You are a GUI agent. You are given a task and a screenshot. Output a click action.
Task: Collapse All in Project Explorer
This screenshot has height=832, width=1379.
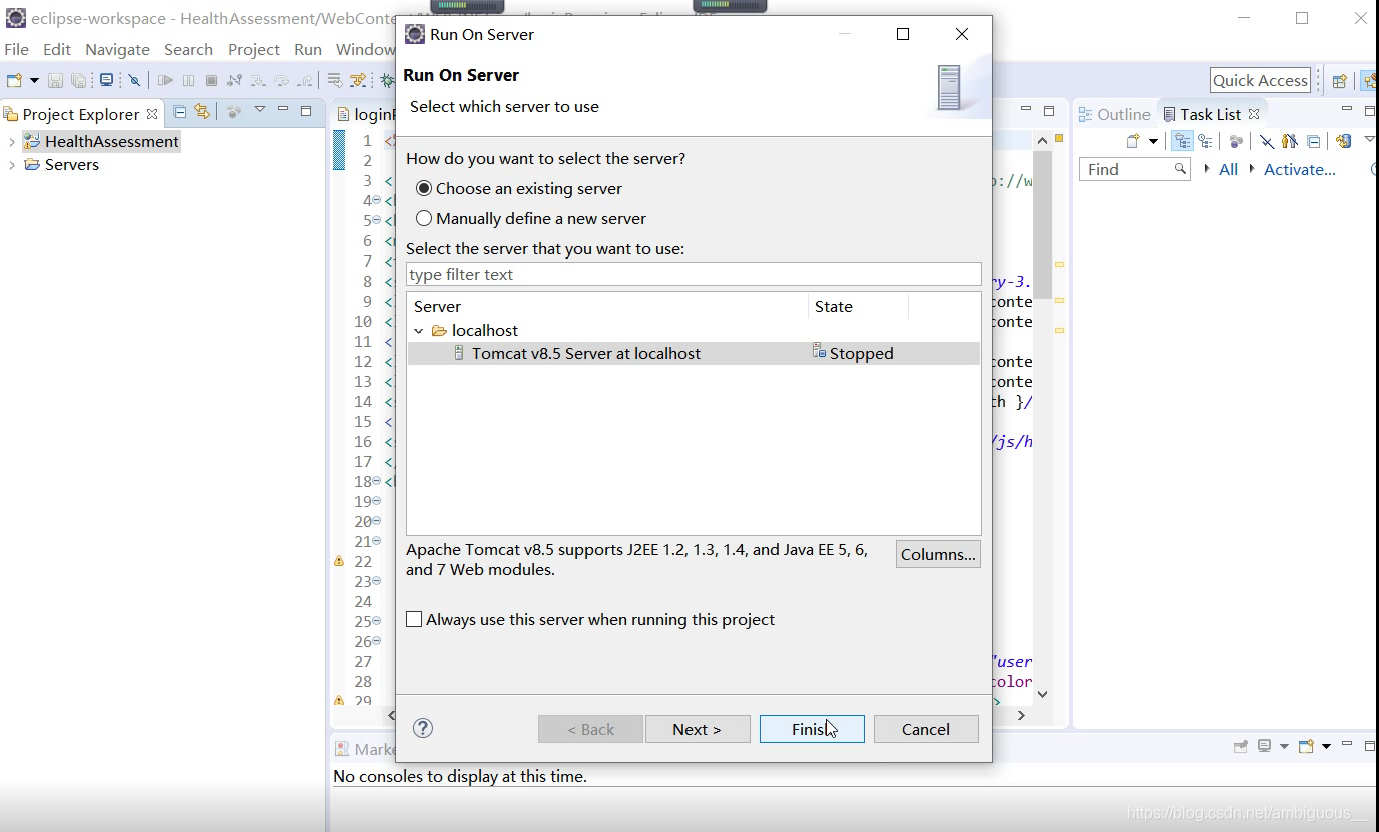(x=180, y=112)
